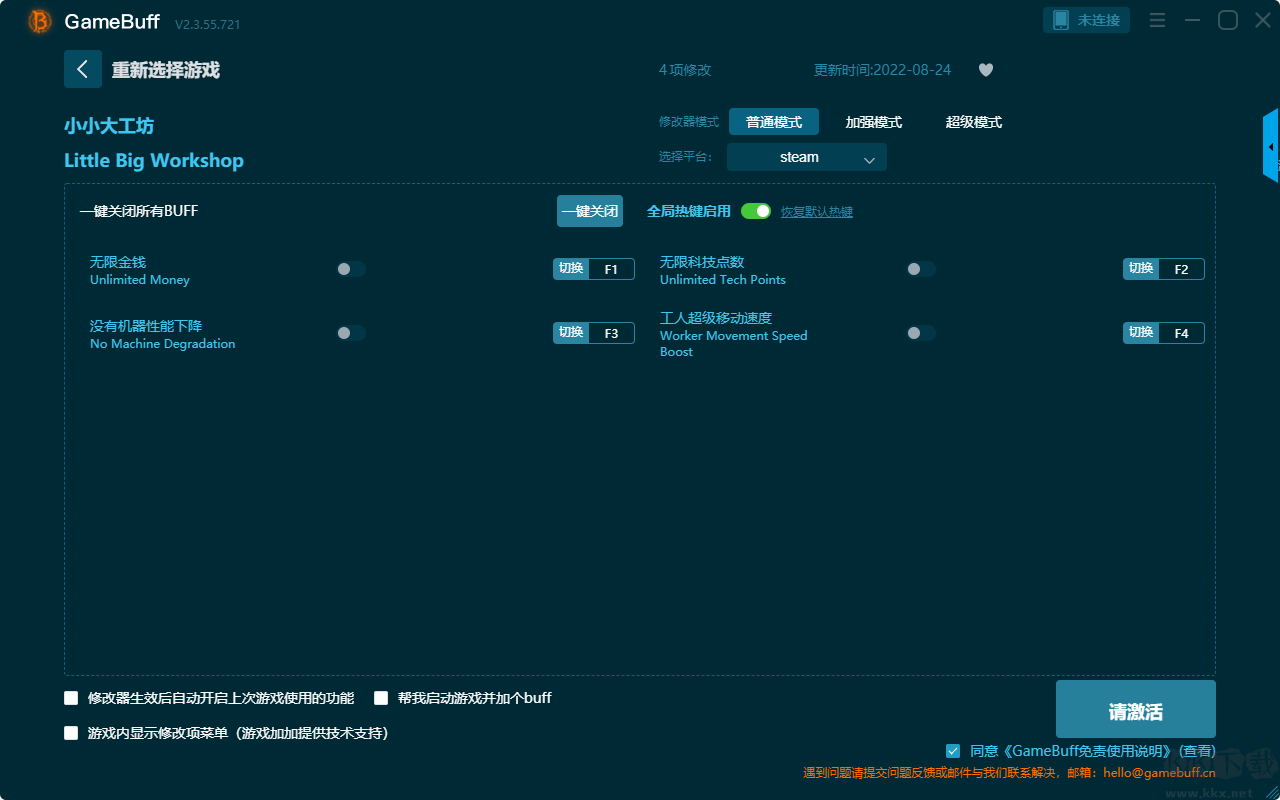Screen dimensions: 1280x800
Task: Click the 工人超级移动速度 label text
Action: pos(716,318)
